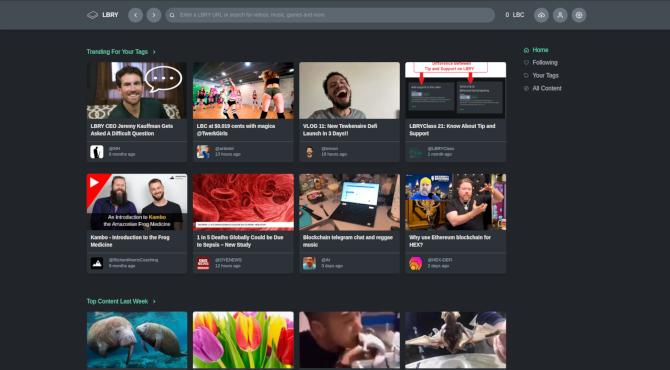
Task: Click avatar on VLOG 11 card
Action: pos(309,152)
